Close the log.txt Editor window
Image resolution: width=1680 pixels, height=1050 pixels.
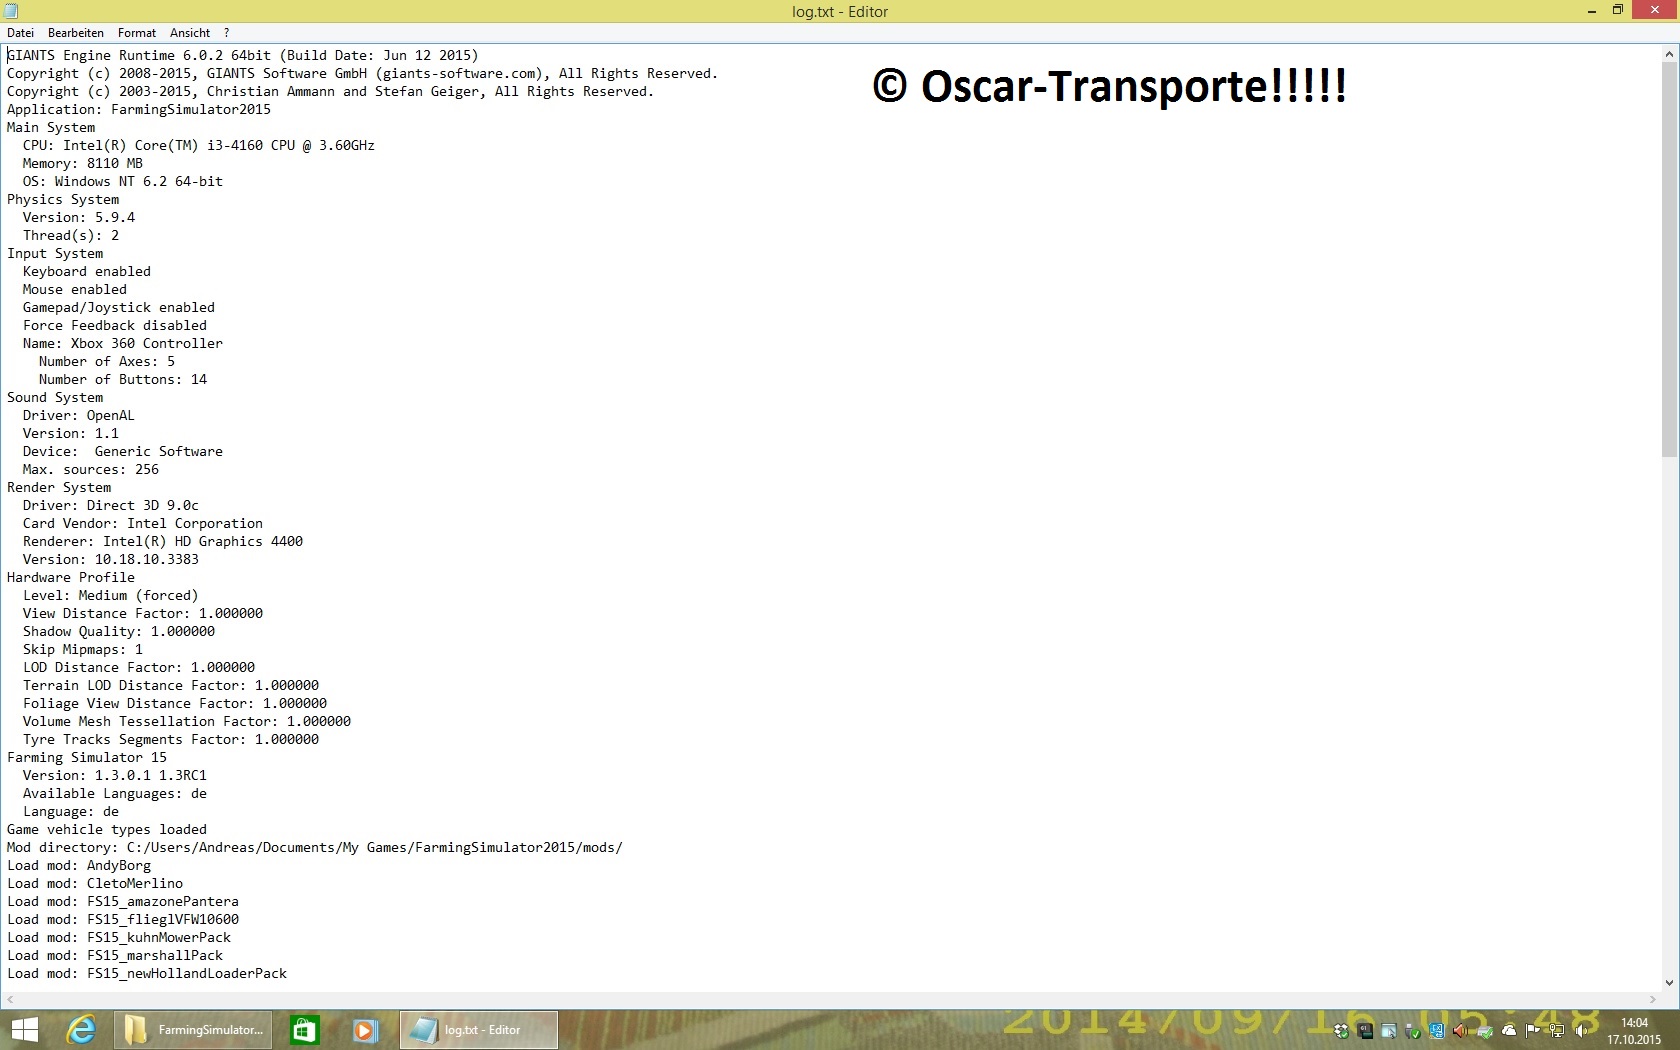tap(1654, 10)
